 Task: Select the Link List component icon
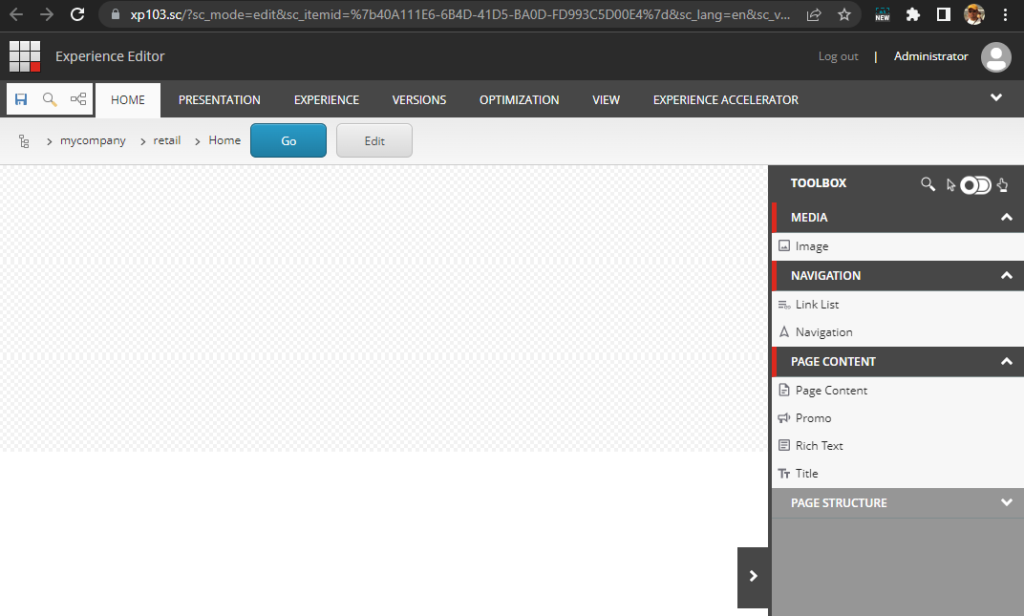(784, 304)
